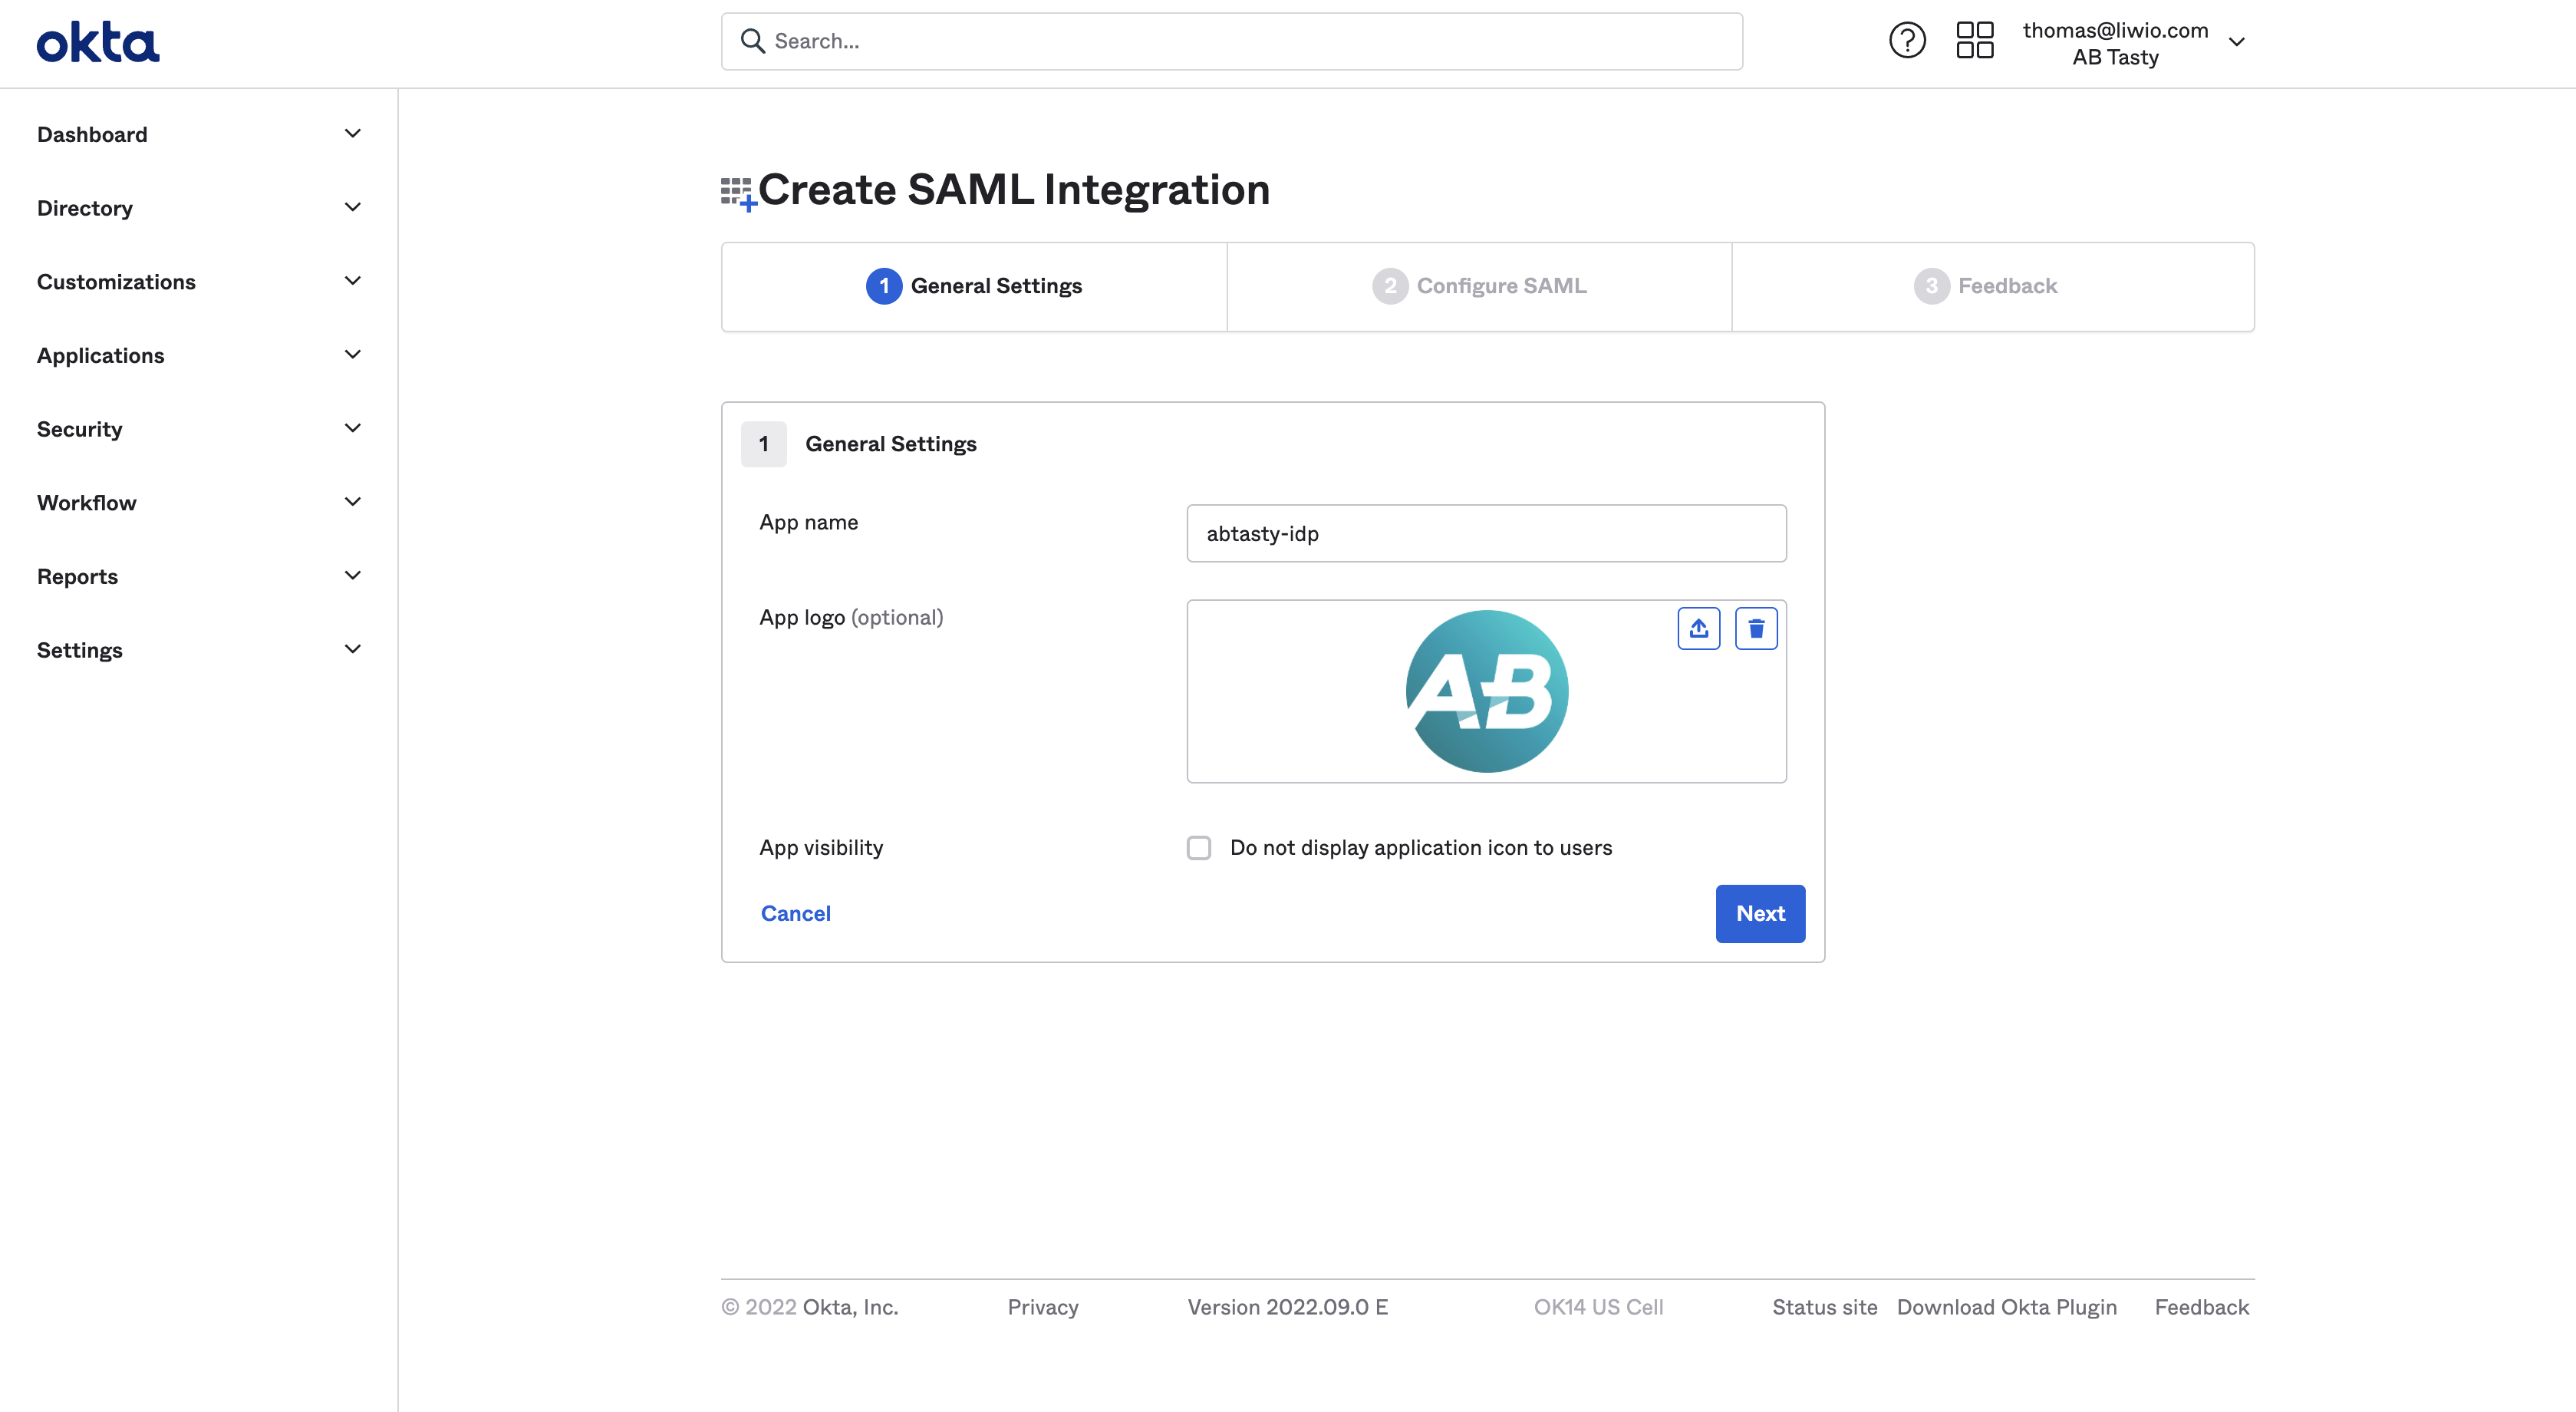Click the upload logo icon

[1698, 628]
